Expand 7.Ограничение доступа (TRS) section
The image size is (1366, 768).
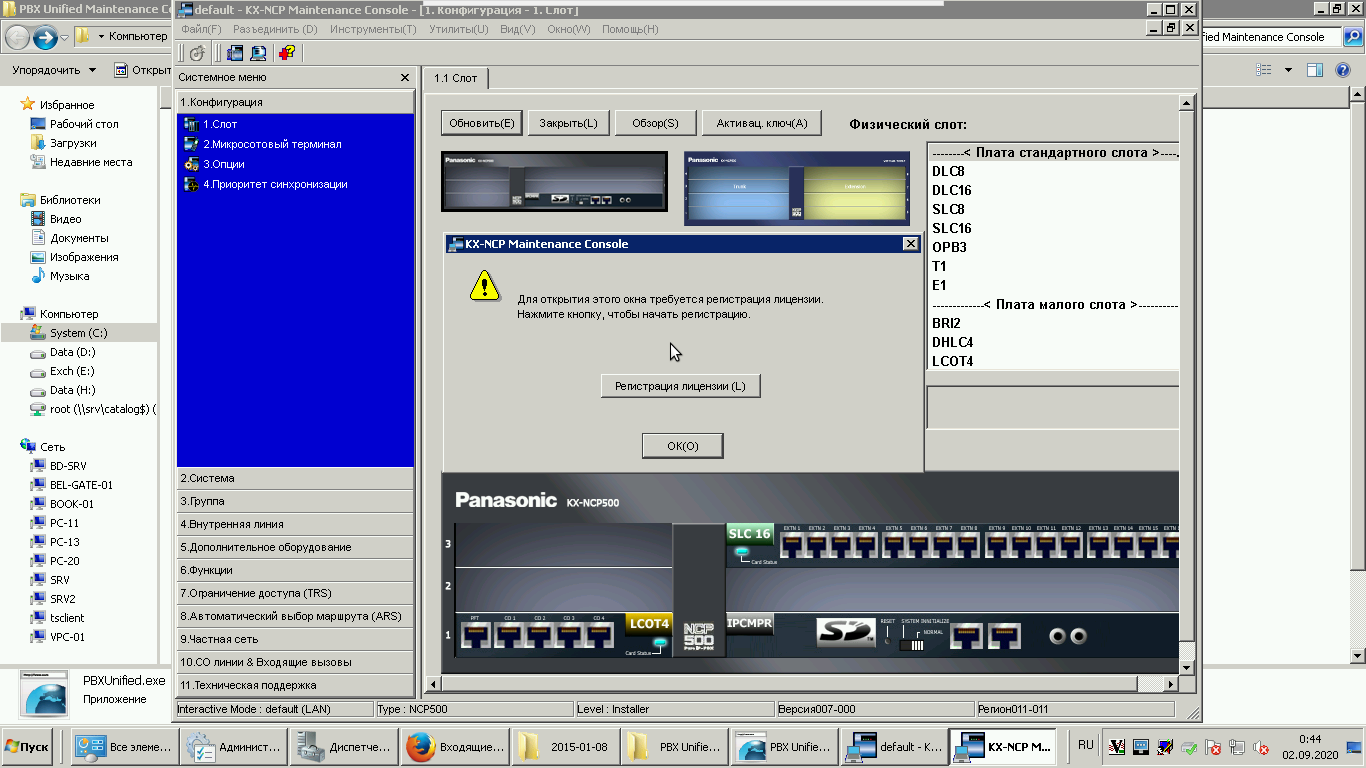pos(295,593)
